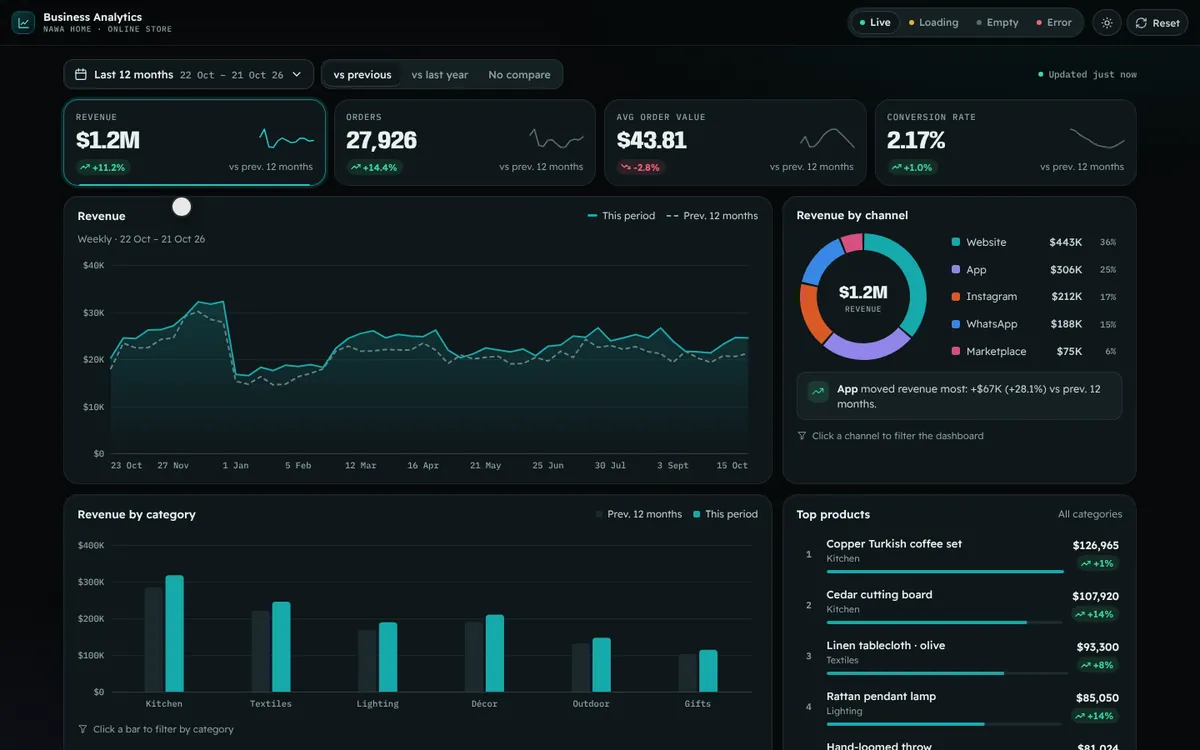Click the Updated just now status

pyautogui.click(x=1087, y=75)
